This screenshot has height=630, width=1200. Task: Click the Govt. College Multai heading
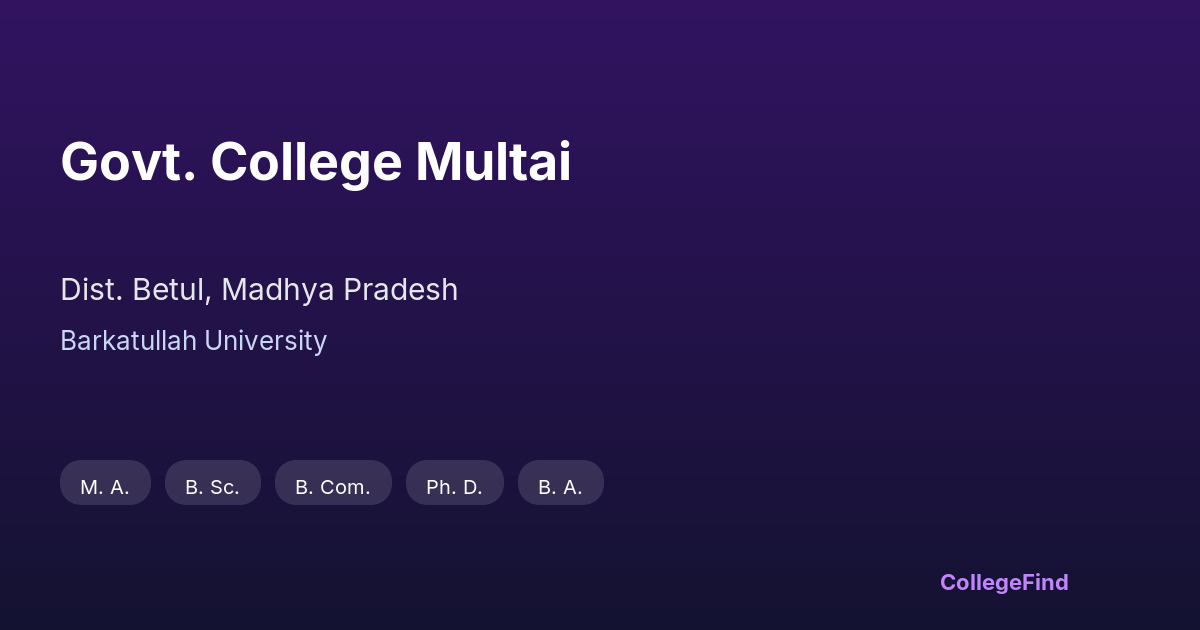point(315,162)
